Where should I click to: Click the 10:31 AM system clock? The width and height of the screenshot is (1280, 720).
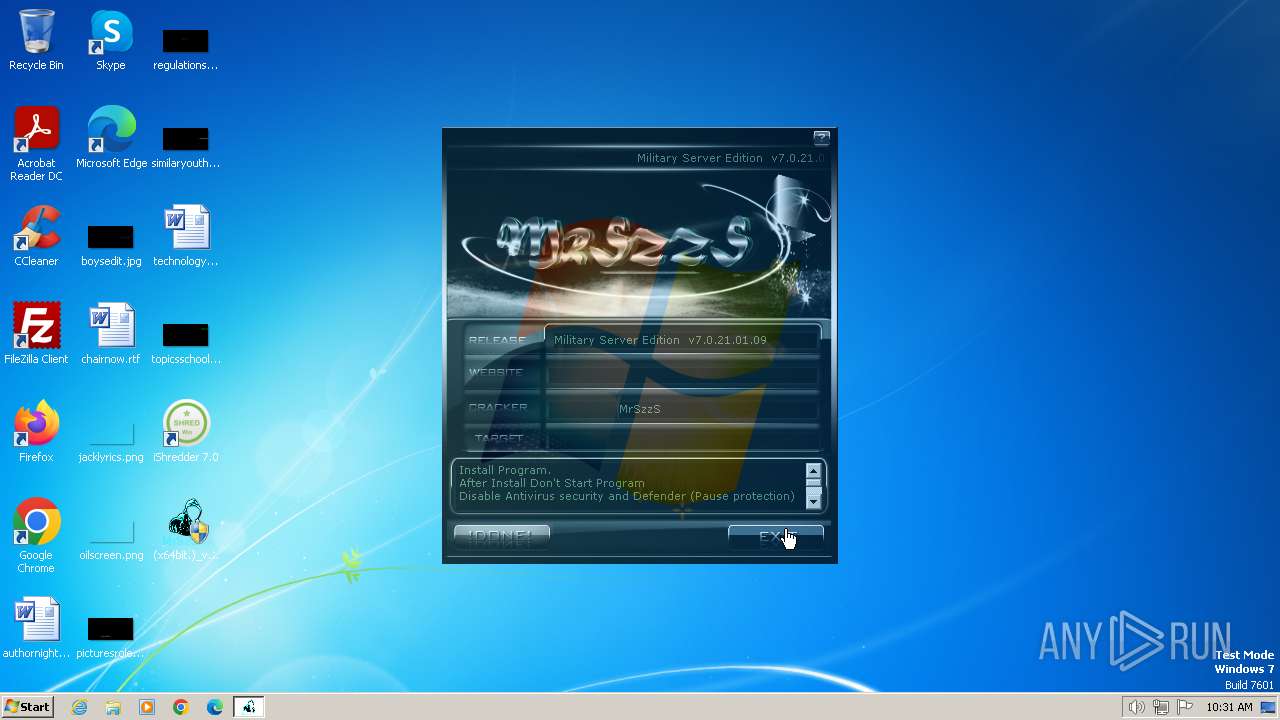pos(1229,707)
